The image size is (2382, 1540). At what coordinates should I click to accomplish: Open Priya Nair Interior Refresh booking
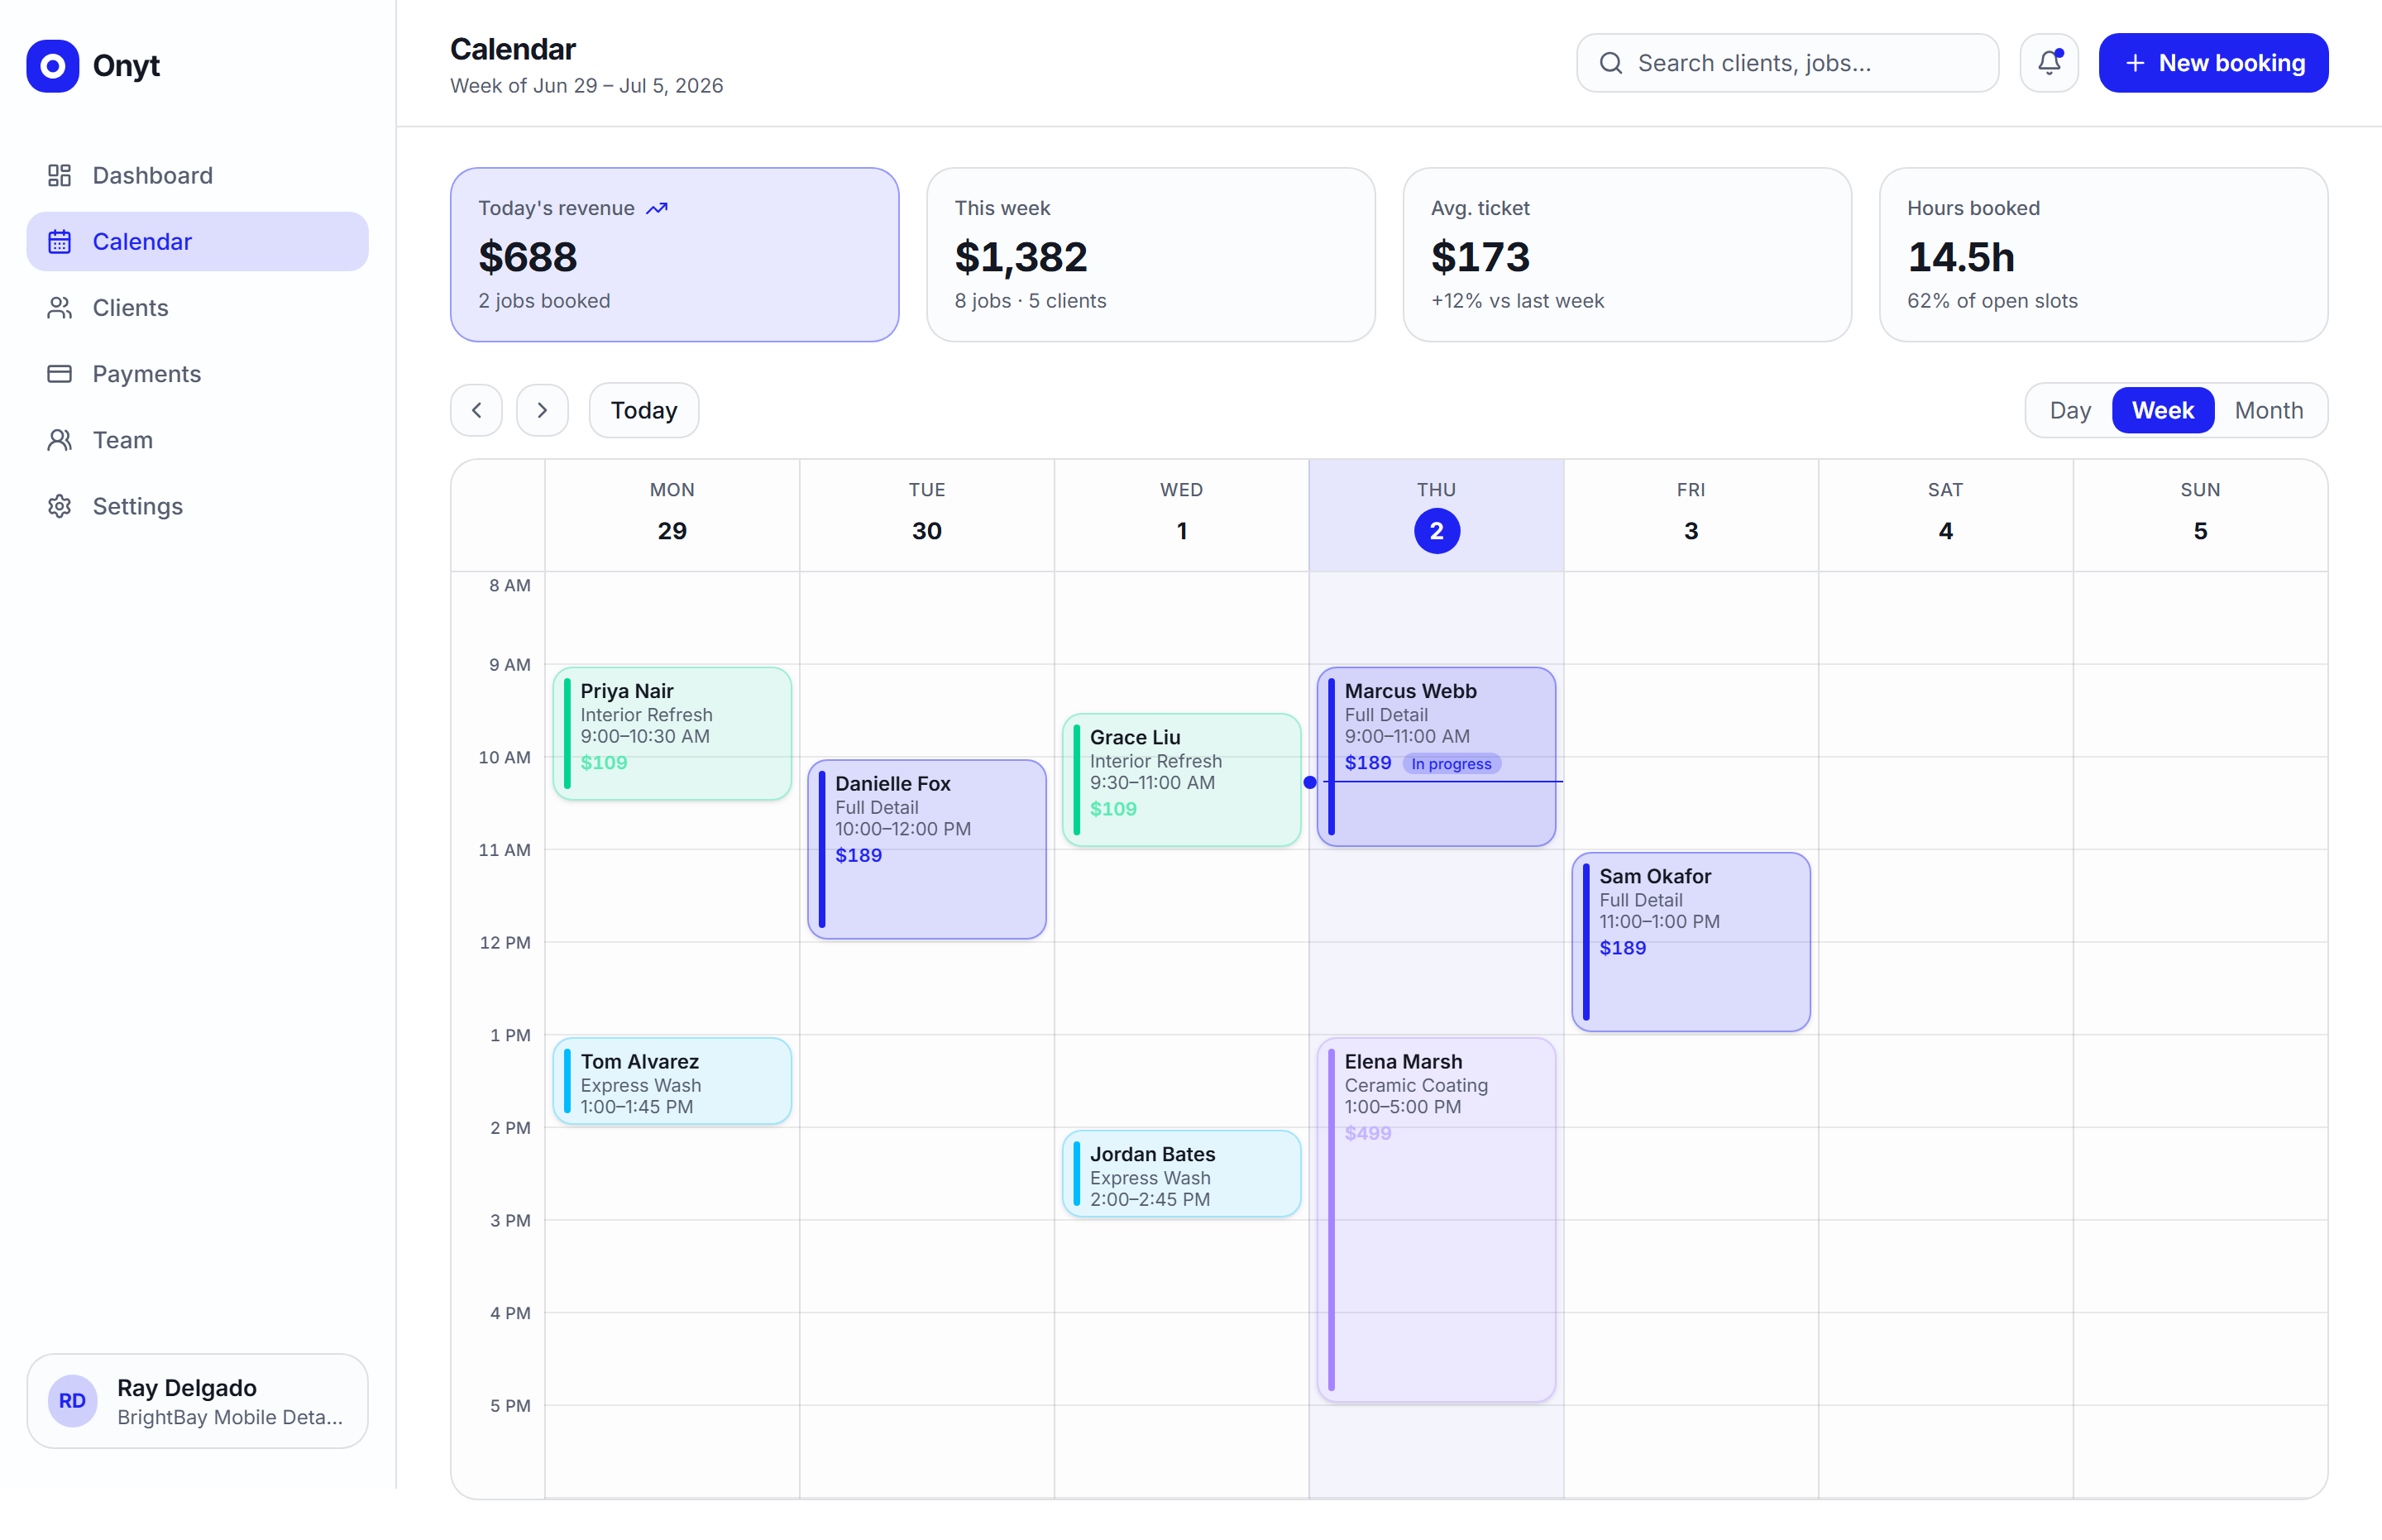(672, 733)
